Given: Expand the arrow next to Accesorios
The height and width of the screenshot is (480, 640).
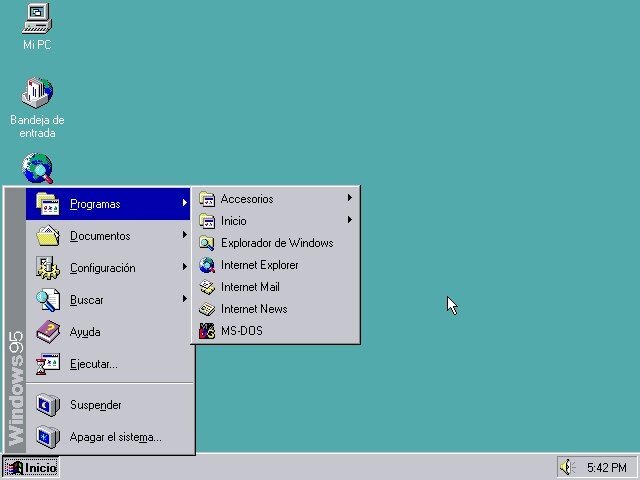Looking at the screenshot, I should [x=350, y=198].
